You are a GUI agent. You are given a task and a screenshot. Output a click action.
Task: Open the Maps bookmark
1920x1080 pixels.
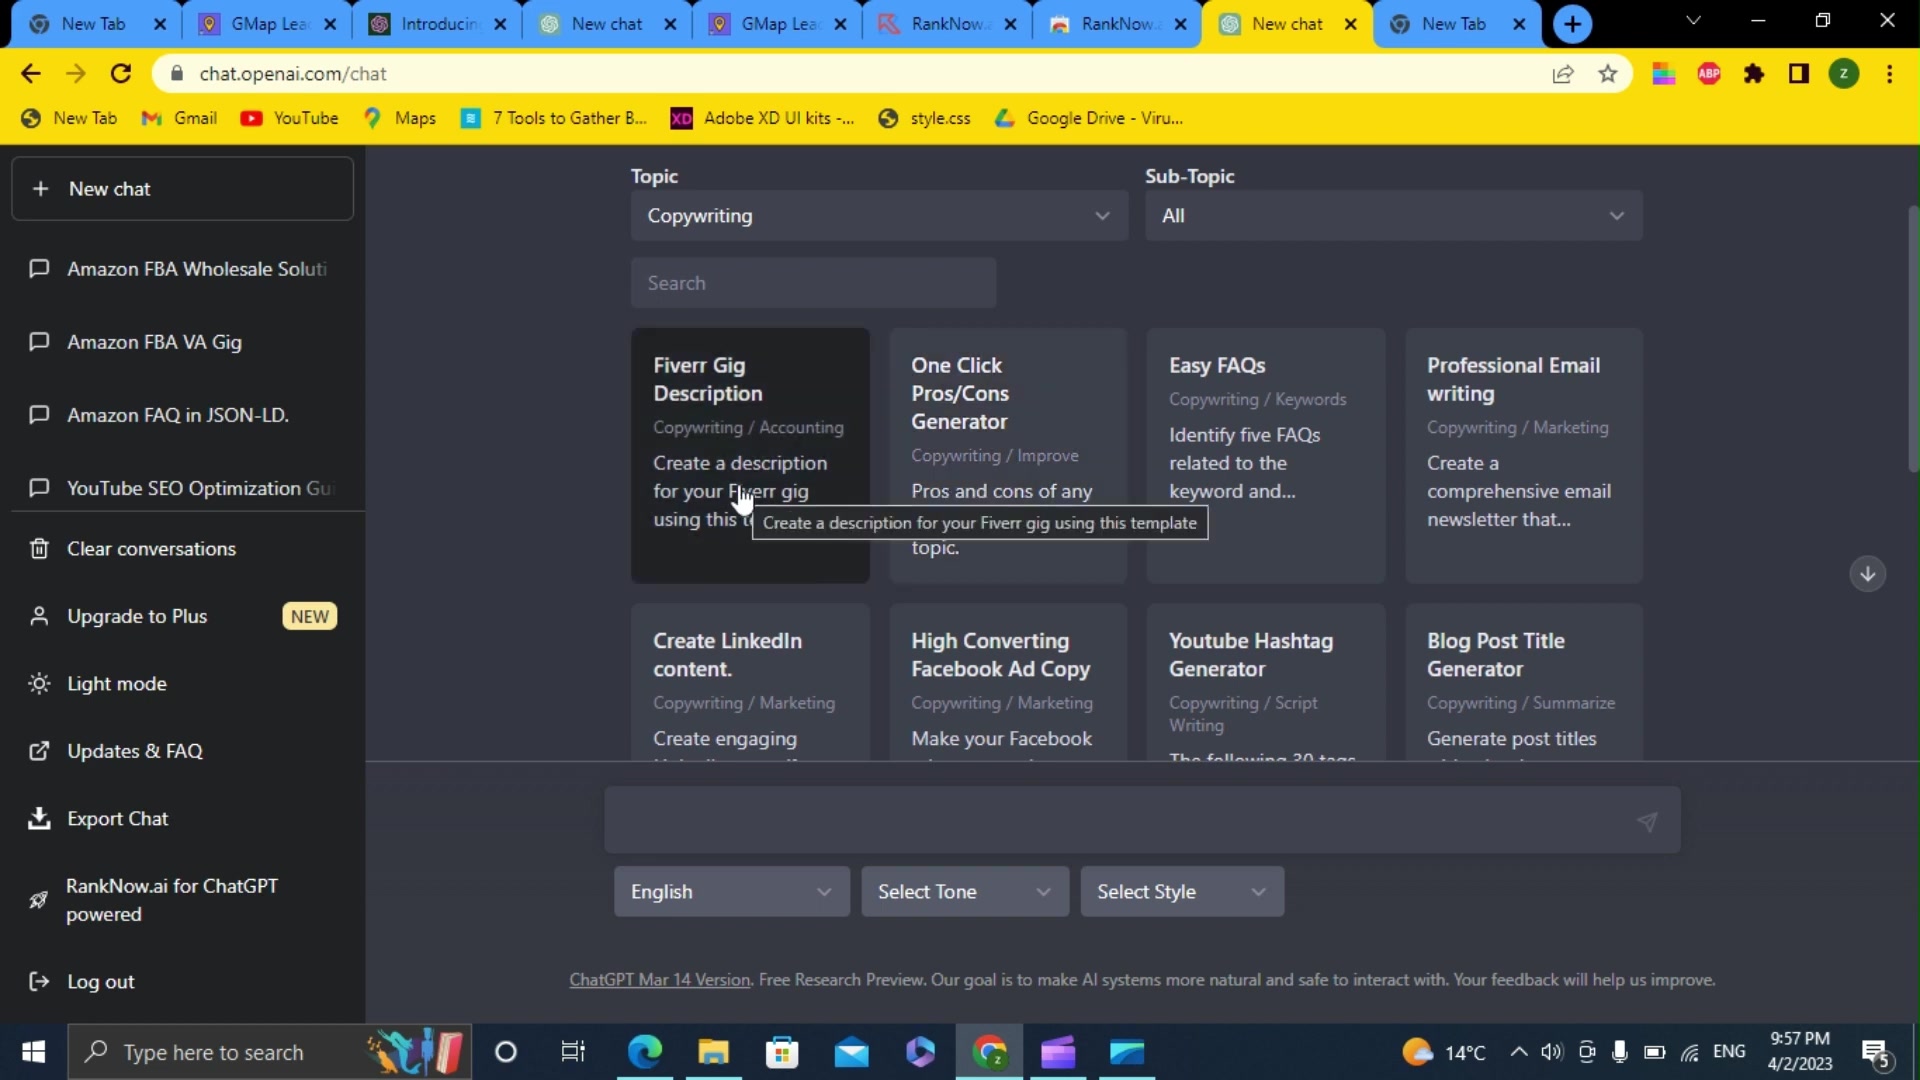[400, 118]
